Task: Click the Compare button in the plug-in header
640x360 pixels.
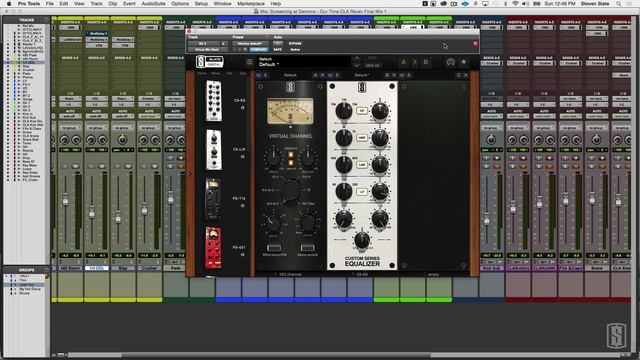Action: pos(259,49)
